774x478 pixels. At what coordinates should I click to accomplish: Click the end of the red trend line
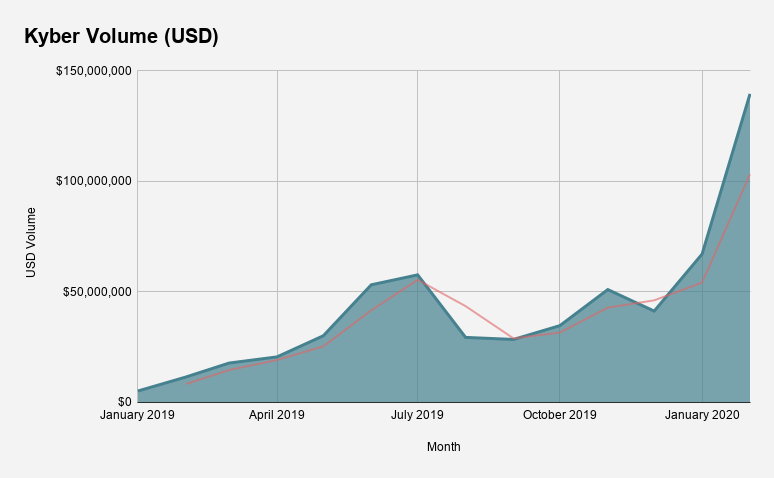click(x=749, y=175)
